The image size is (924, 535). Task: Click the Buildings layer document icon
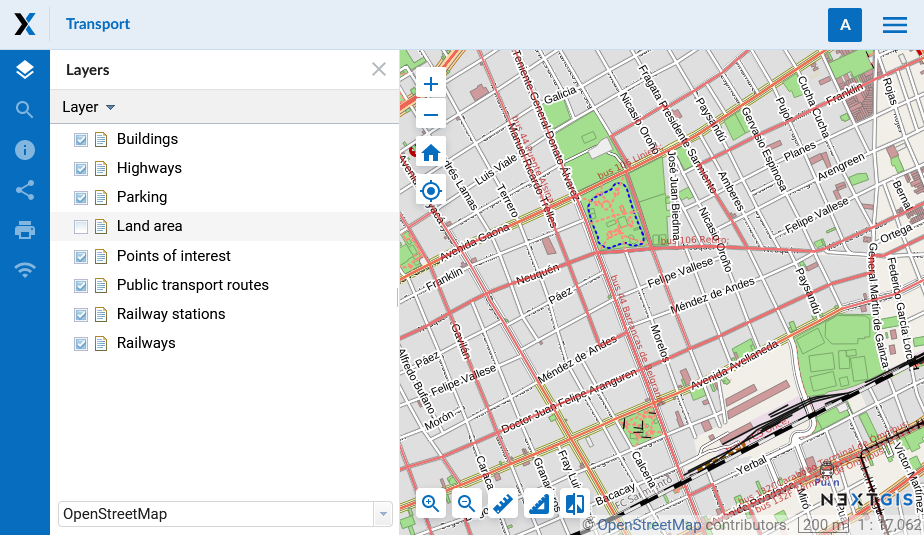[x=101, y=140]
